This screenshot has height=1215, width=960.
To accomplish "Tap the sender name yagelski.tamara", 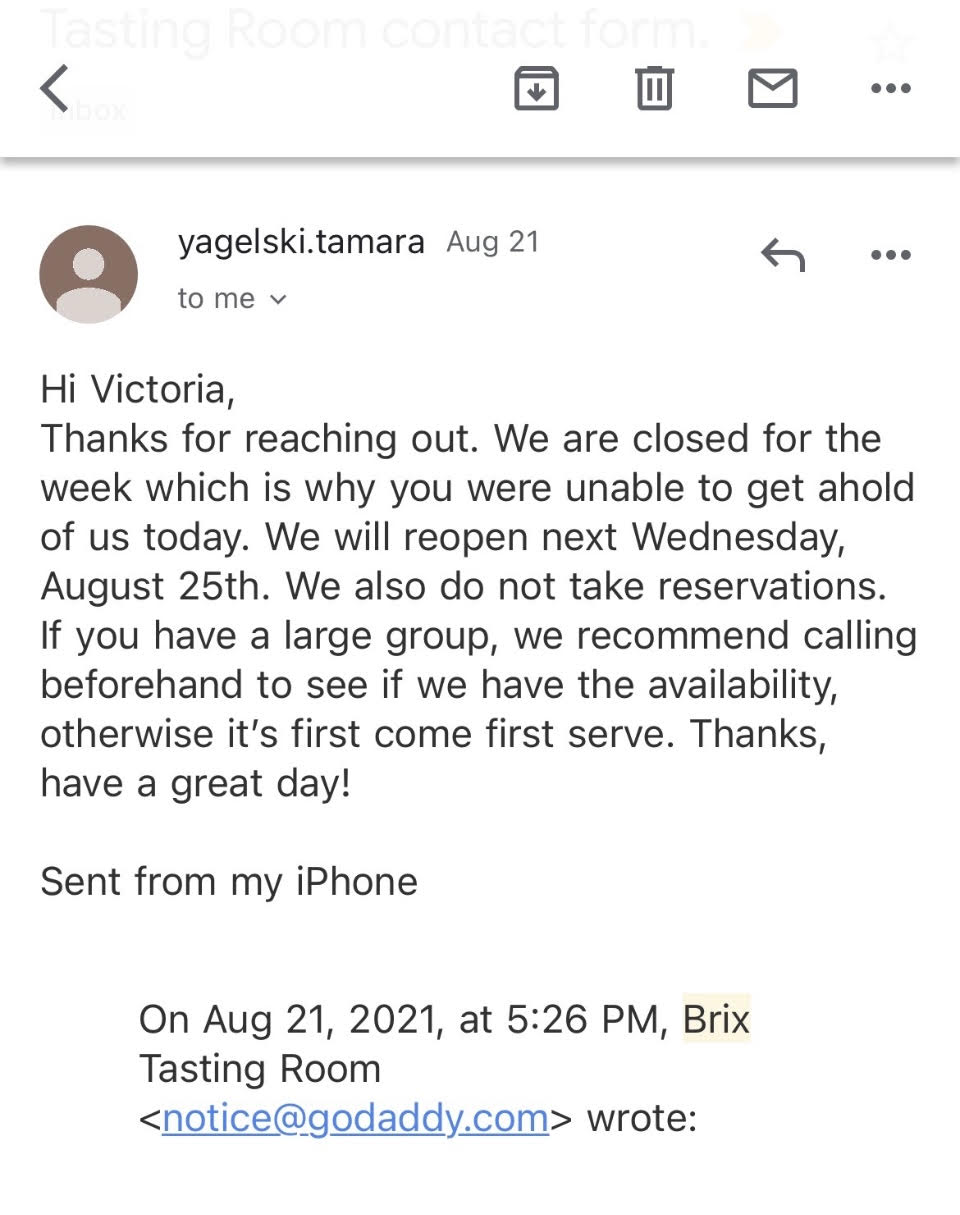I will (301, 242).
